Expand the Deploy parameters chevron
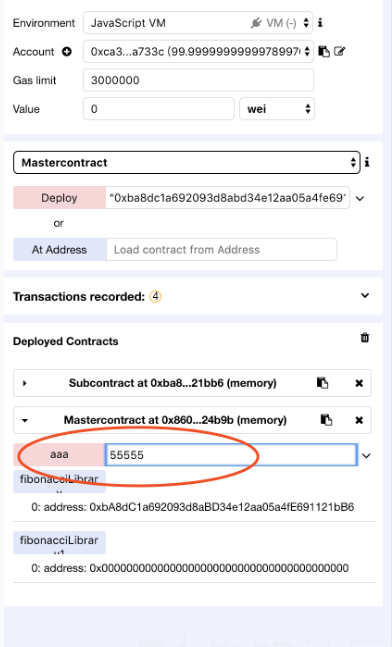 360,198
